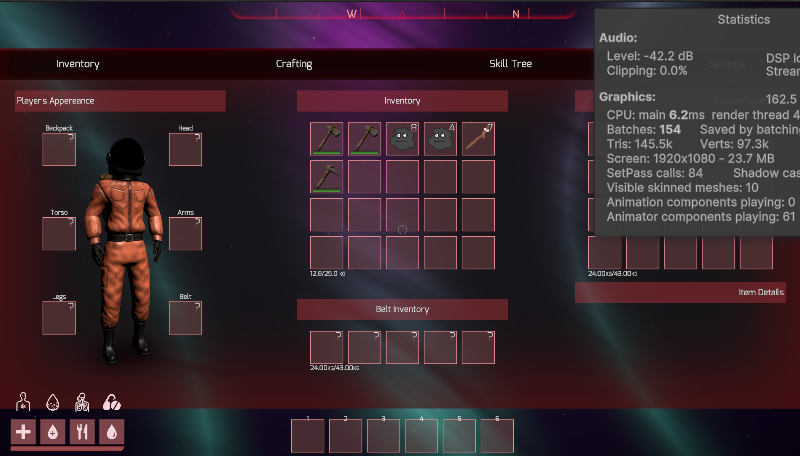Click the last slot in Belt Inventory
The height and width of the screenshot is (456, 800).
pos(478,347)
